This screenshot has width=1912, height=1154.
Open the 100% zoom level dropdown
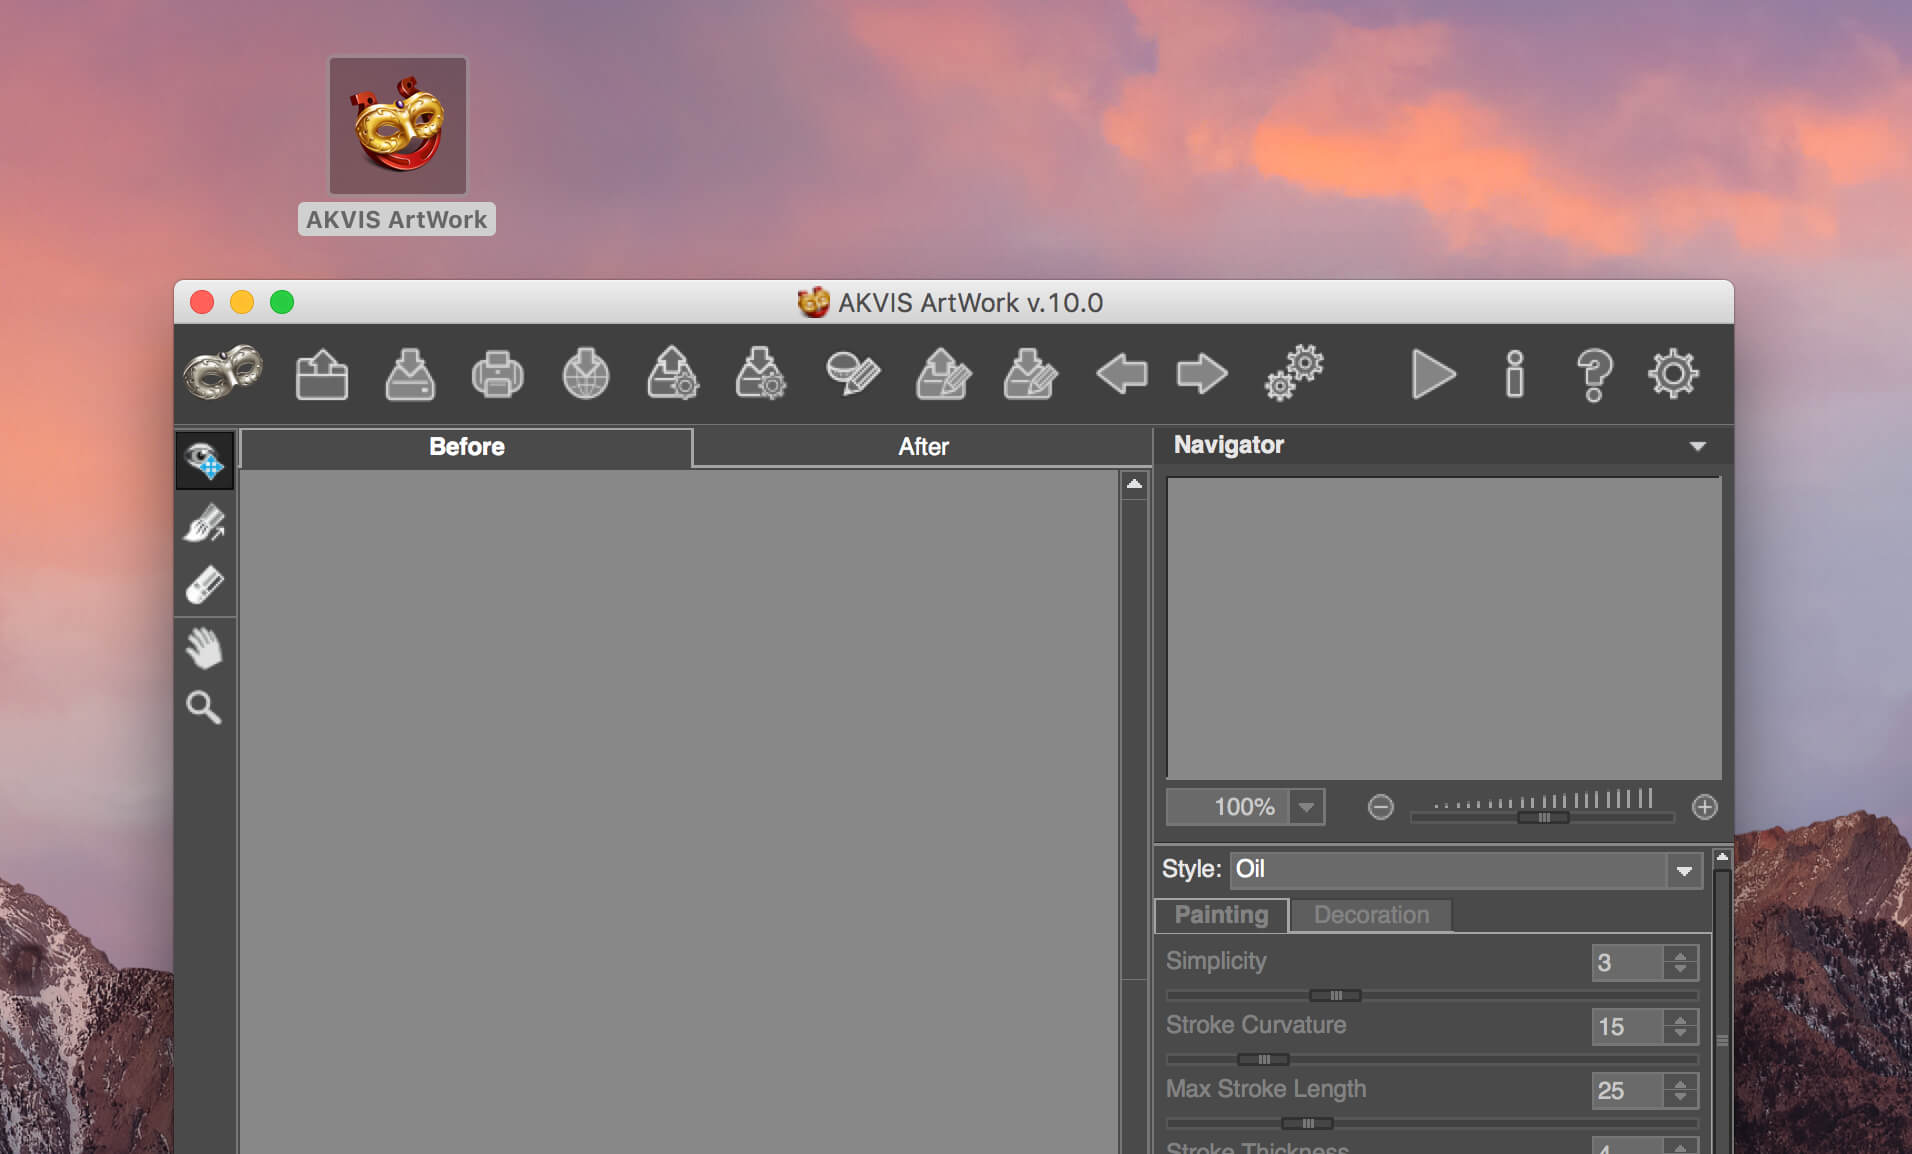click(1306, 807)
